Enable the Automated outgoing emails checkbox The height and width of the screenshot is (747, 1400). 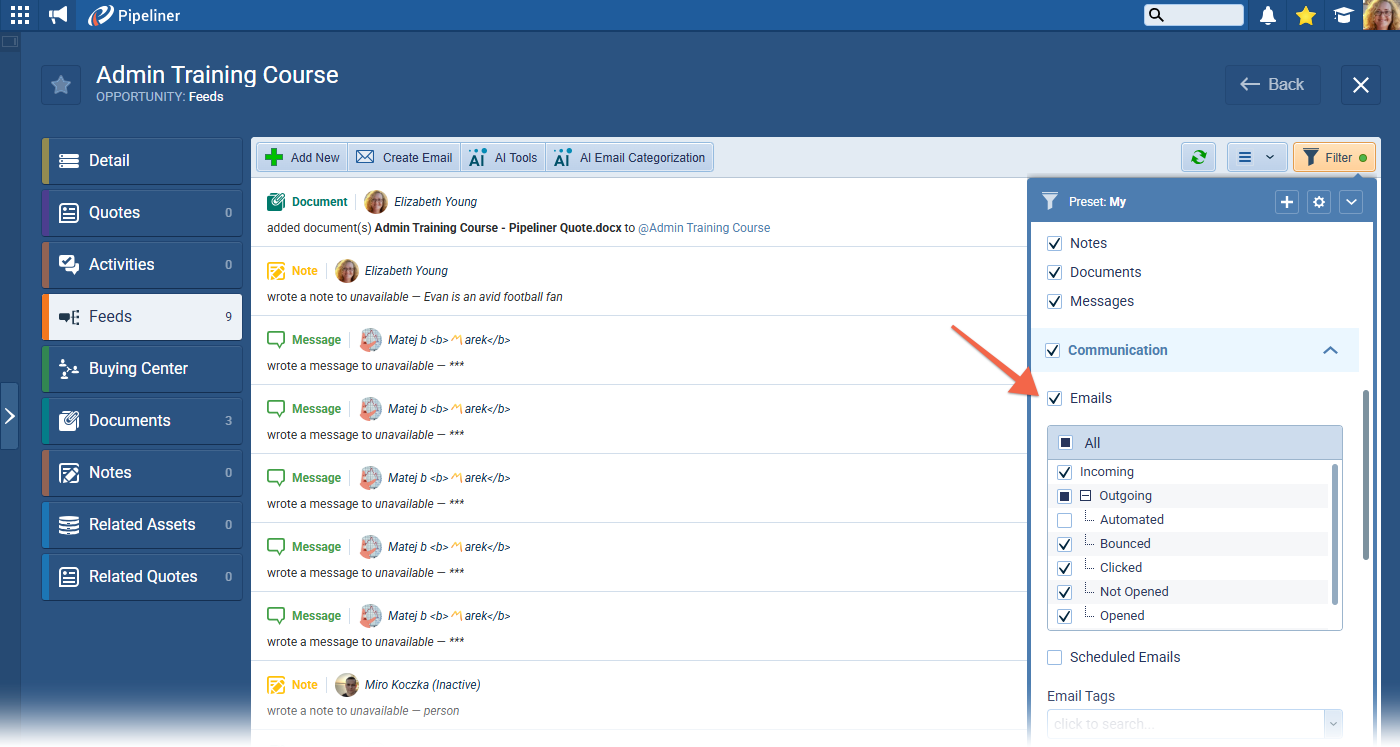[x=1064, y=519]
